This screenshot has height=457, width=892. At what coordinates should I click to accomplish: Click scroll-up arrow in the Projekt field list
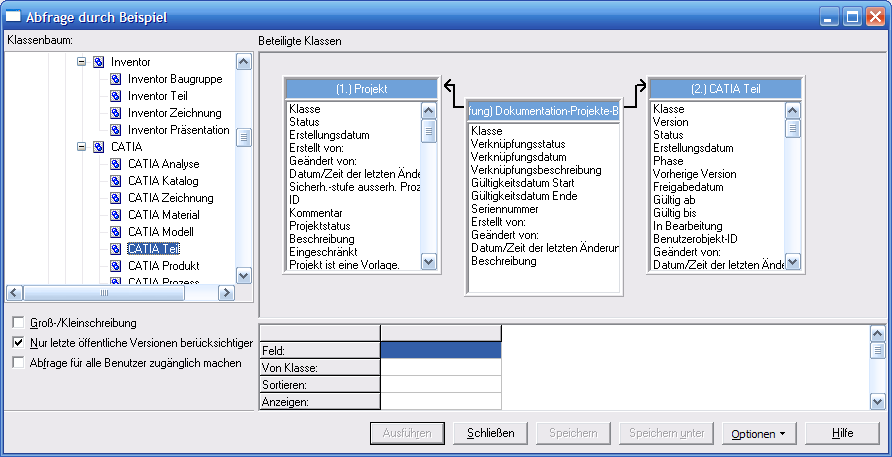(x=429, y=110)
